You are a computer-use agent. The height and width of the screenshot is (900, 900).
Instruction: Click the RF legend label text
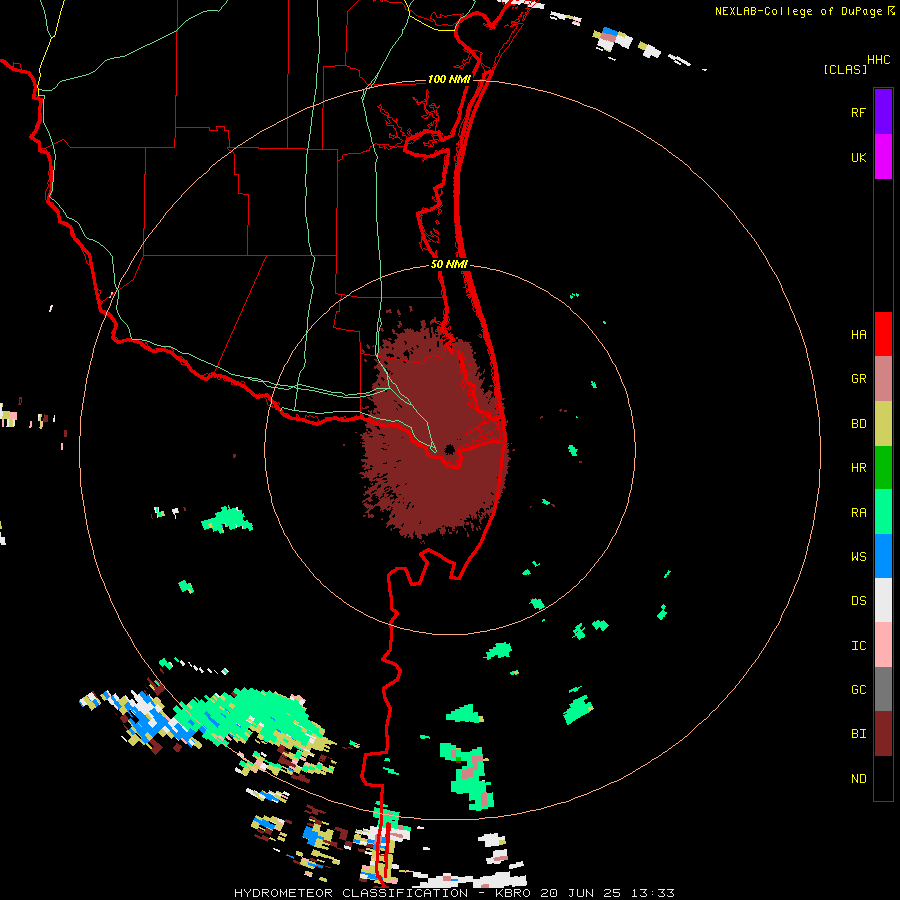tap(858, 112)
